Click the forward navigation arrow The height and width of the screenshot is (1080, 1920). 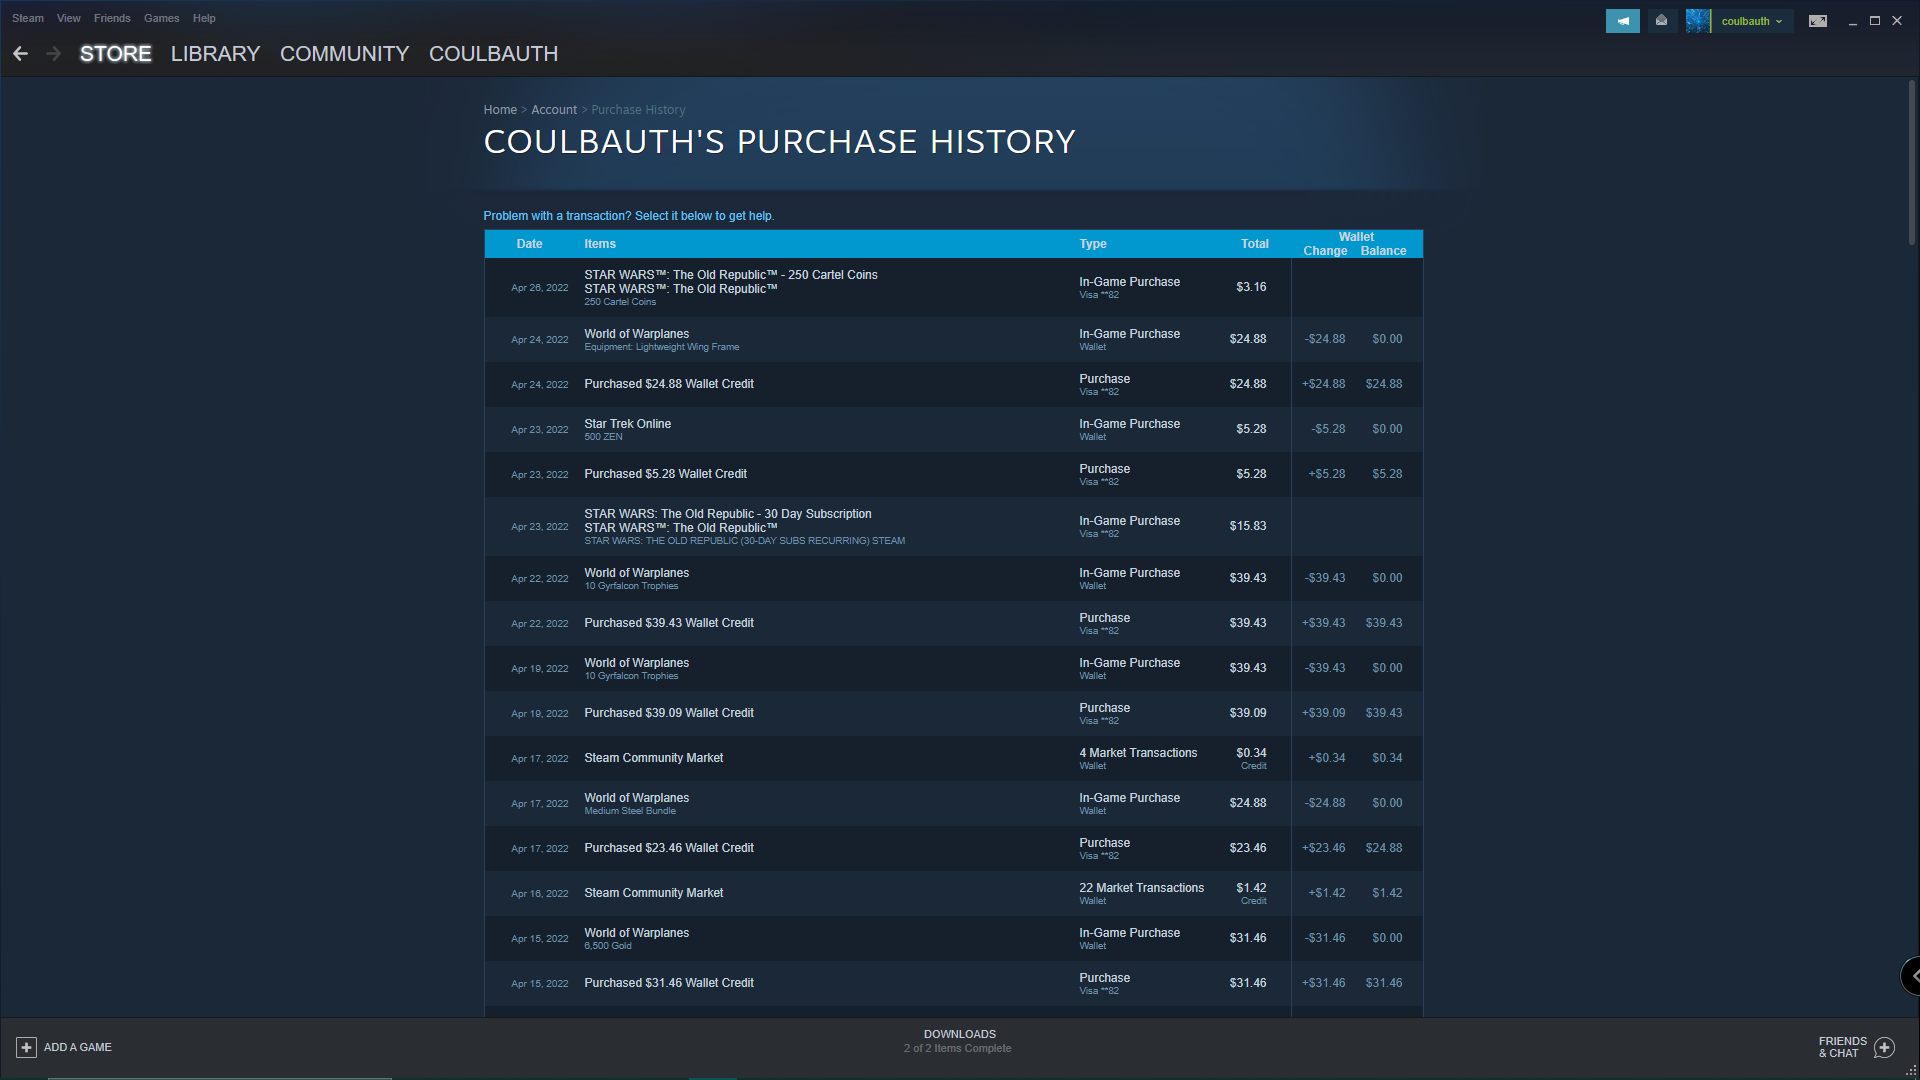point(54,54)
